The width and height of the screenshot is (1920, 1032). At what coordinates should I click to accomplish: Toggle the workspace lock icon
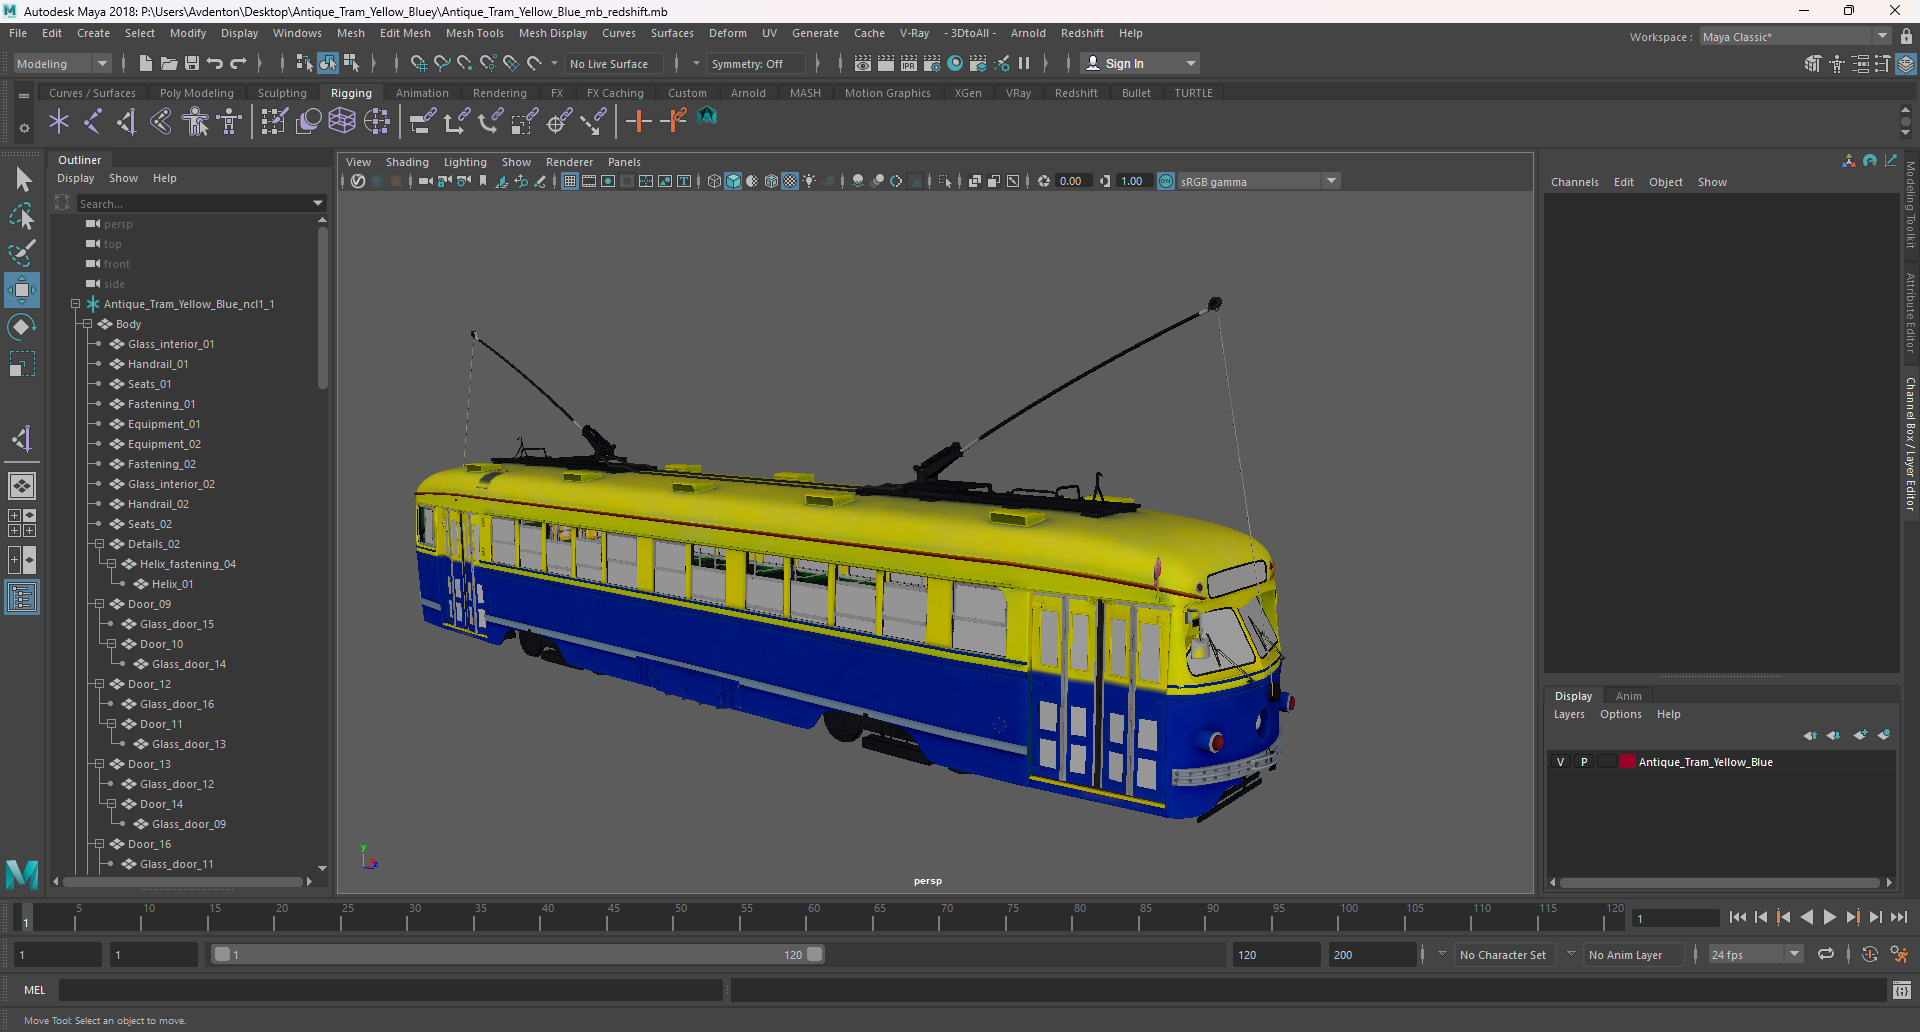click(x=1907, y=37)
